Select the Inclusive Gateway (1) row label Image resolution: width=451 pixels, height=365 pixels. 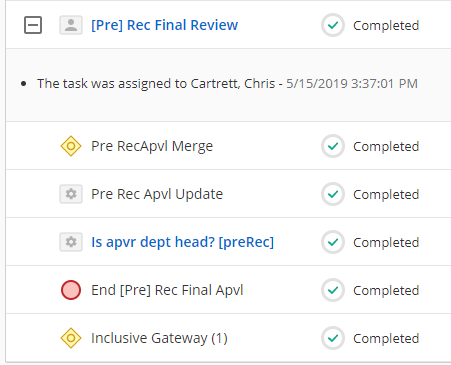[159, 338]
